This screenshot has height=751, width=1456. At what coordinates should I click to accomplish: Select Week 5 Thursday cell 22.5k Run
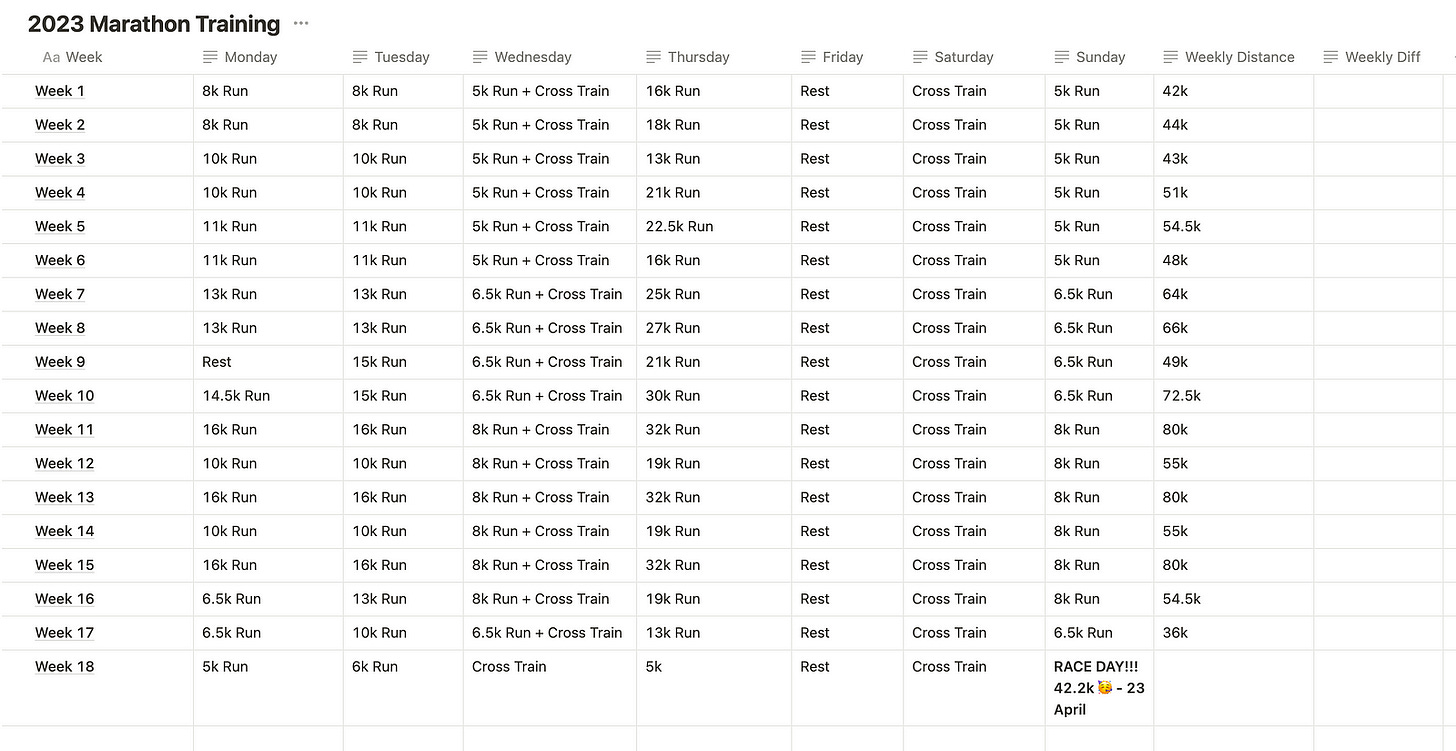714,226
